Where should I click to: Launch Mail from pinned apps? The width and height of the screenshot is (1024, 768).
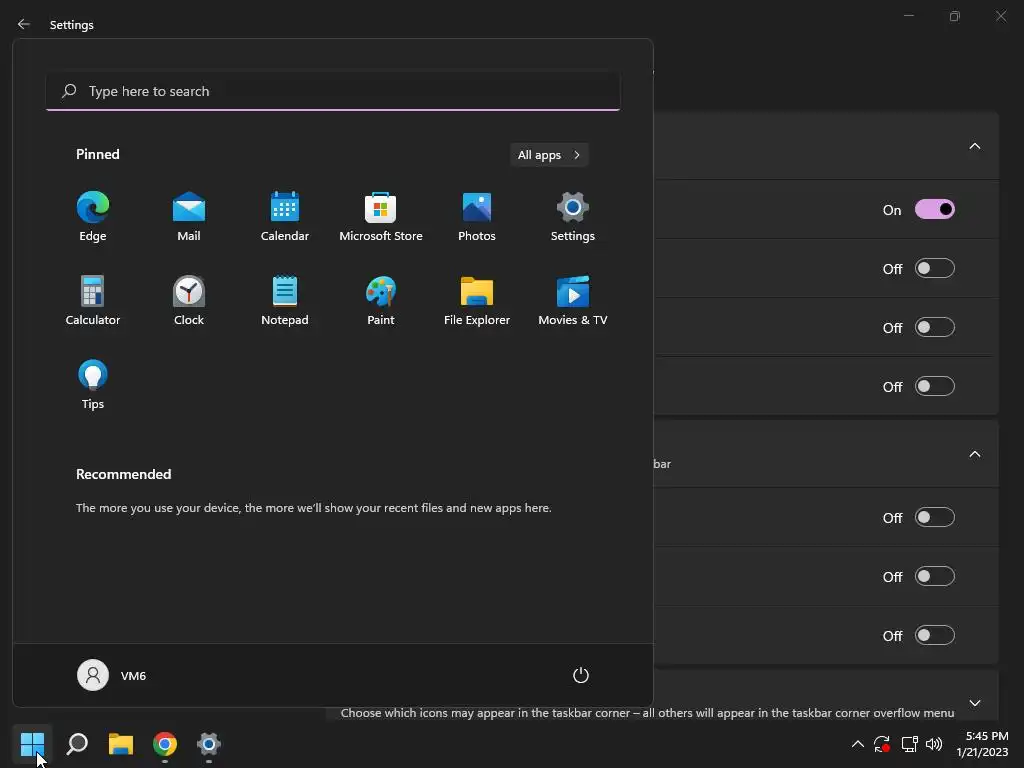click(189, 217)
